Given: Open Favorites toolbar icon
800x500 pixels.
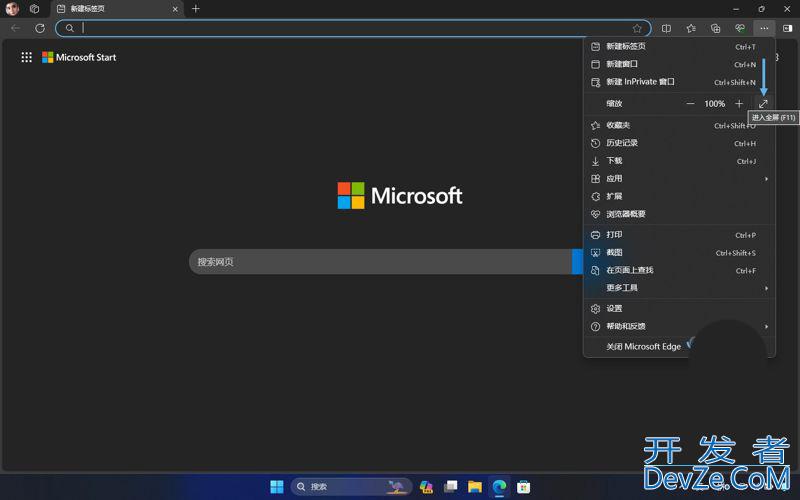Looking at the screenshot, I should point(691,29).
